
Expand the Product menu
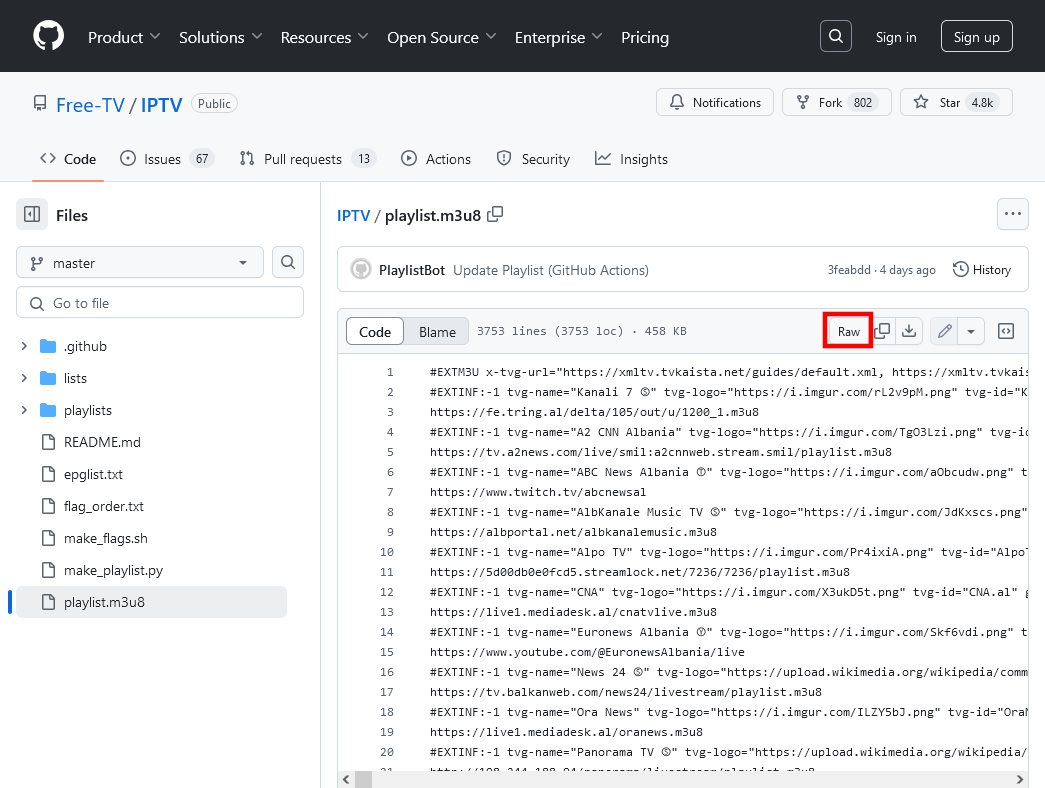point(124,37)
